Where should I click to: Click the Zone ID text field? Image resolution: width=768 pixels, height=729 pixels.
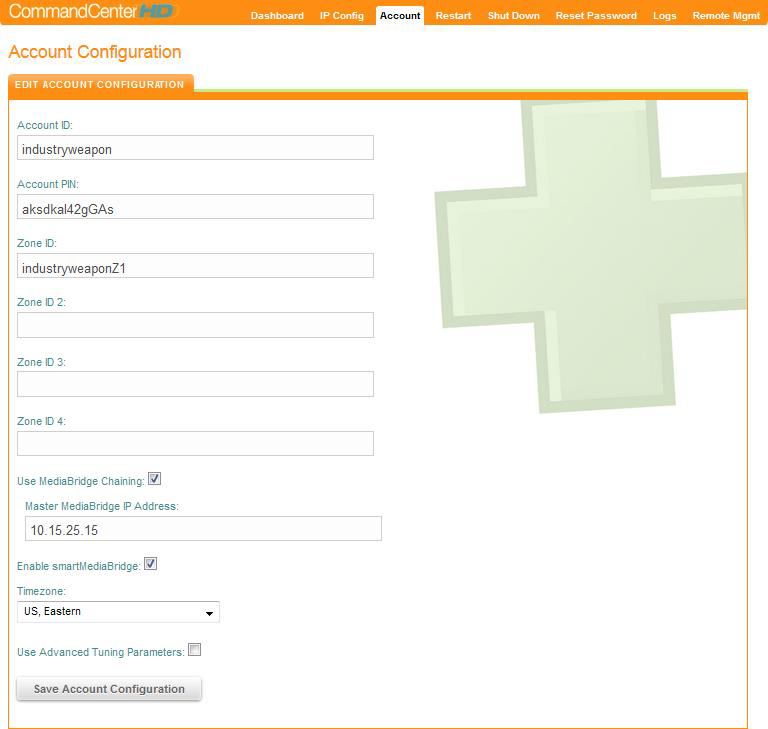(195, 266)
